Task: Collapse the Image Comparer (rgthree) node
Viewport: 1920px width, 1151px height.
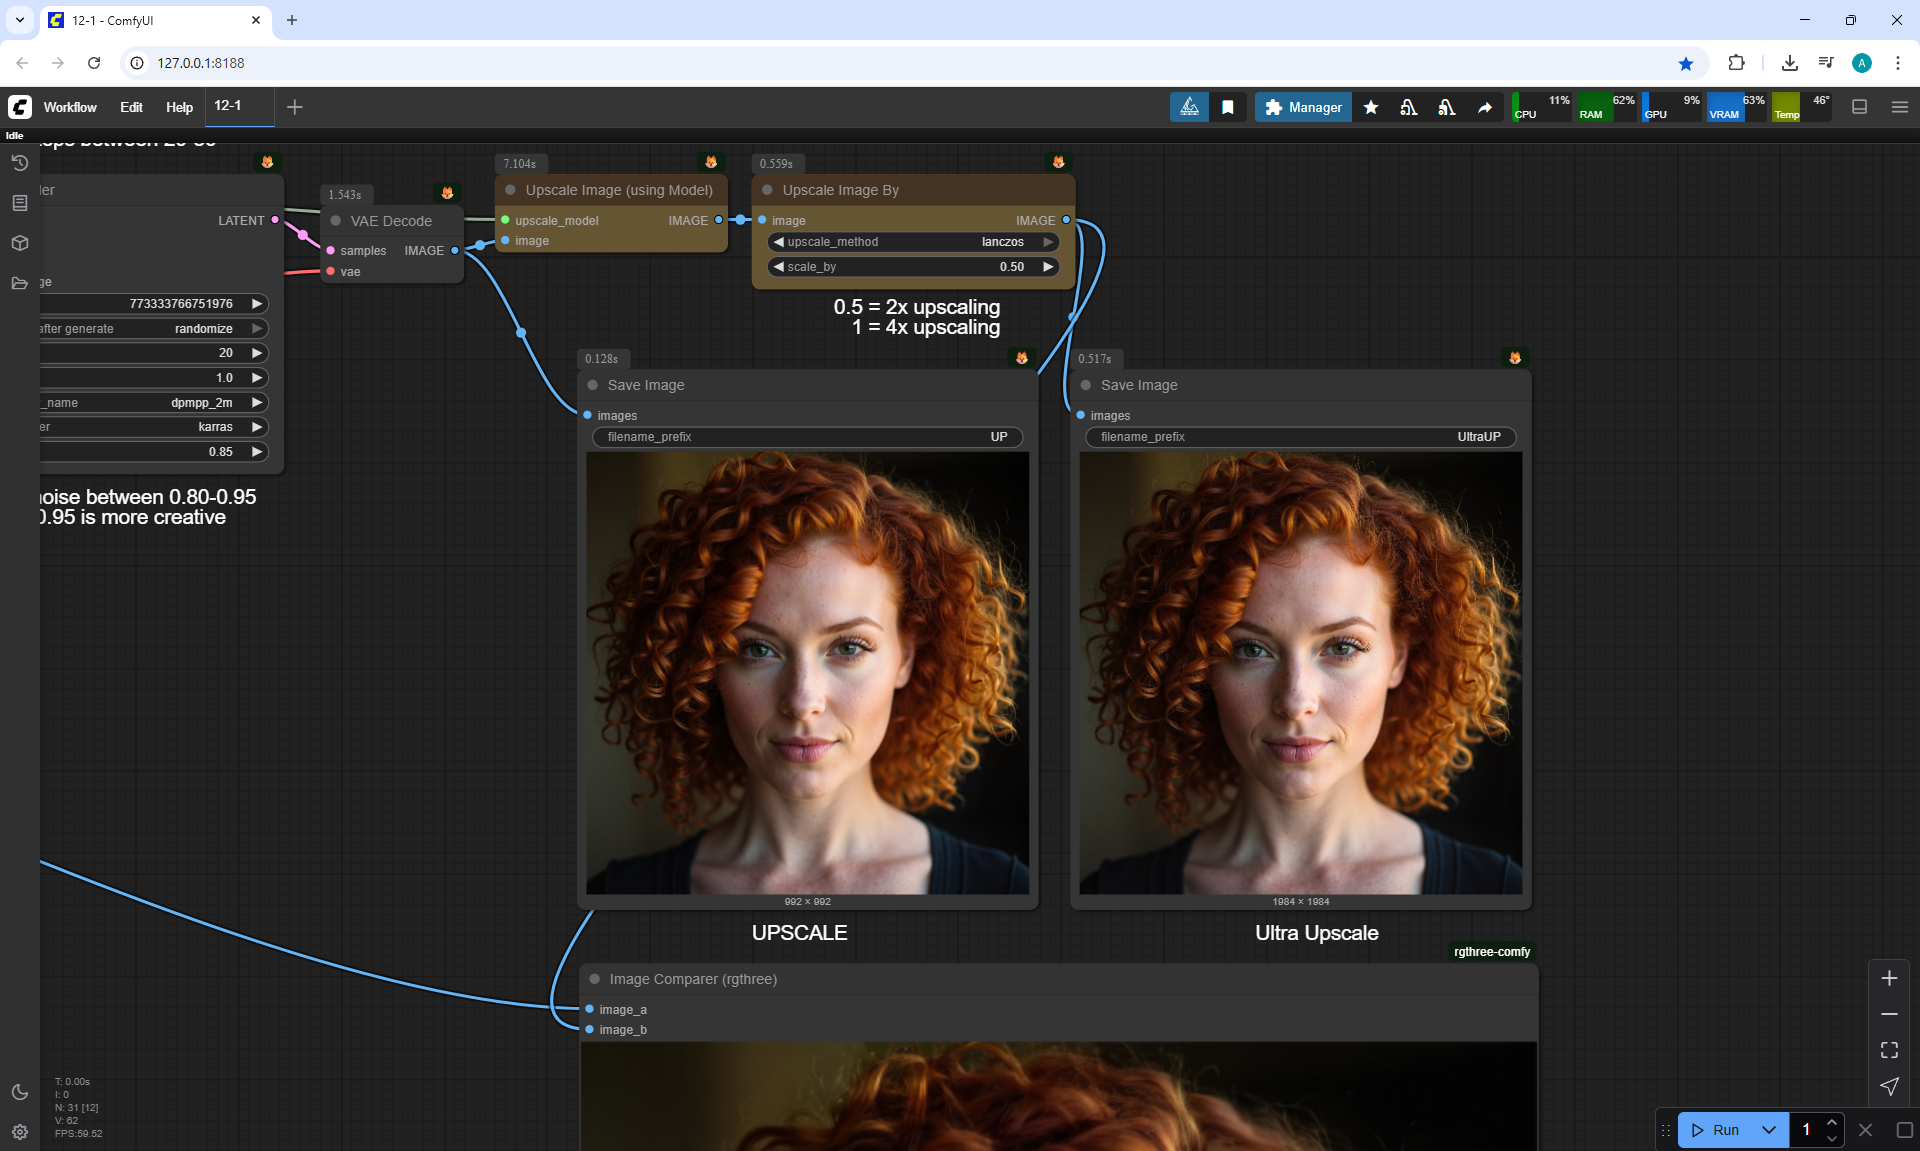Action: (594, 979)
